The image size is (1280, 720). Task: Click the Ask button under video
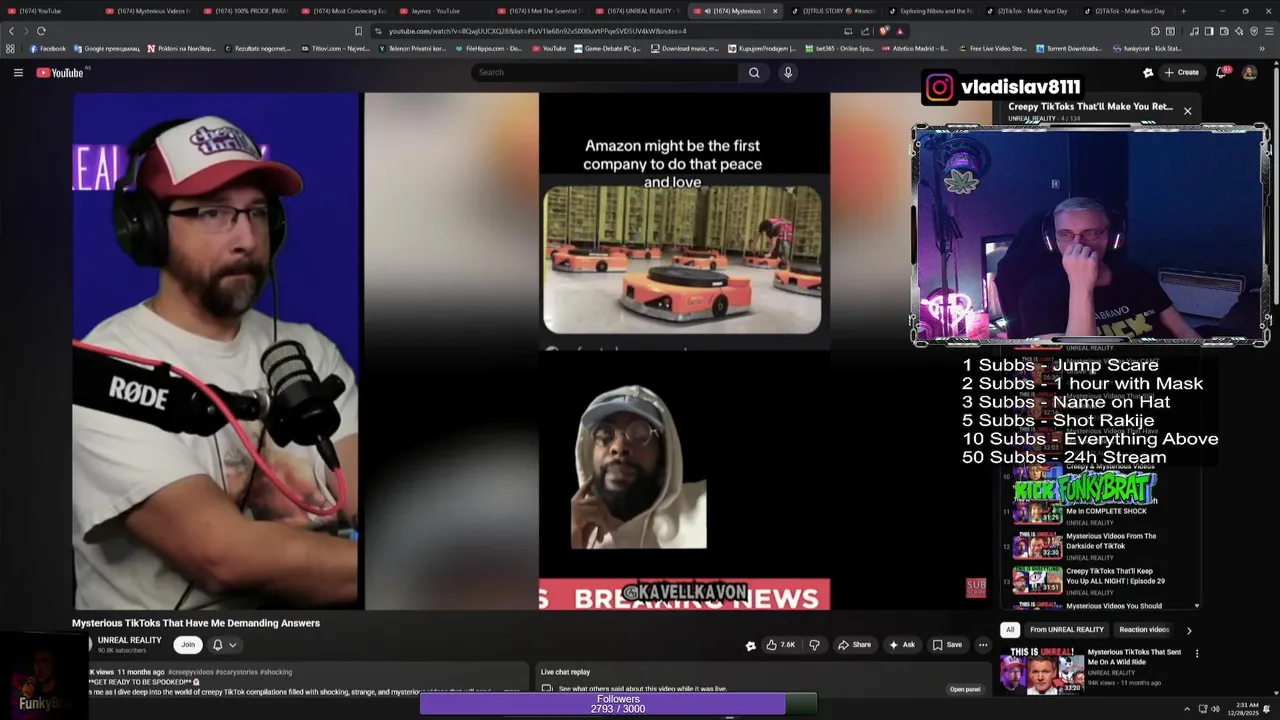pyautogui.click(x=902, y=645)
